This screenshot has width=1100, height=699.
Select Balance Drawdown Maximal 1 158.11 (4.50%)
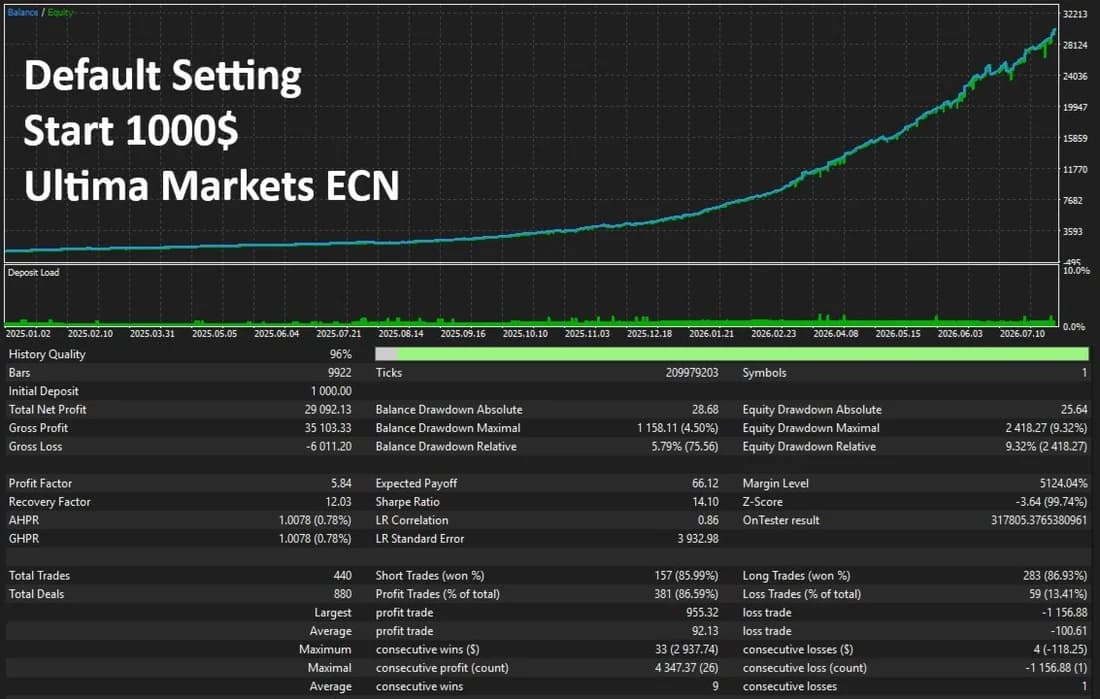tap(678, 427)
